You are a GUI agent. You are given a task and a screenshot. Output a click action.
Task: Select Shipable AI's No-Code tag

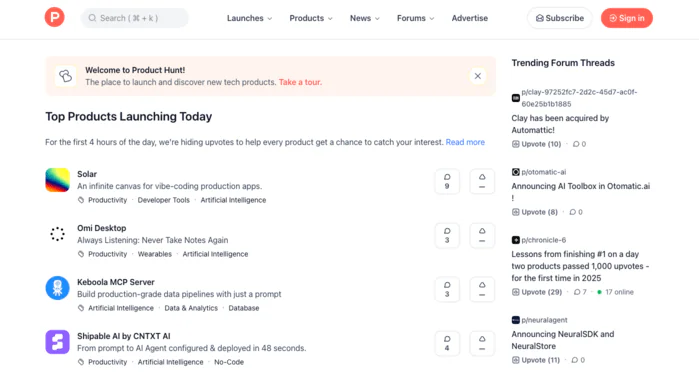coord(229,362)
